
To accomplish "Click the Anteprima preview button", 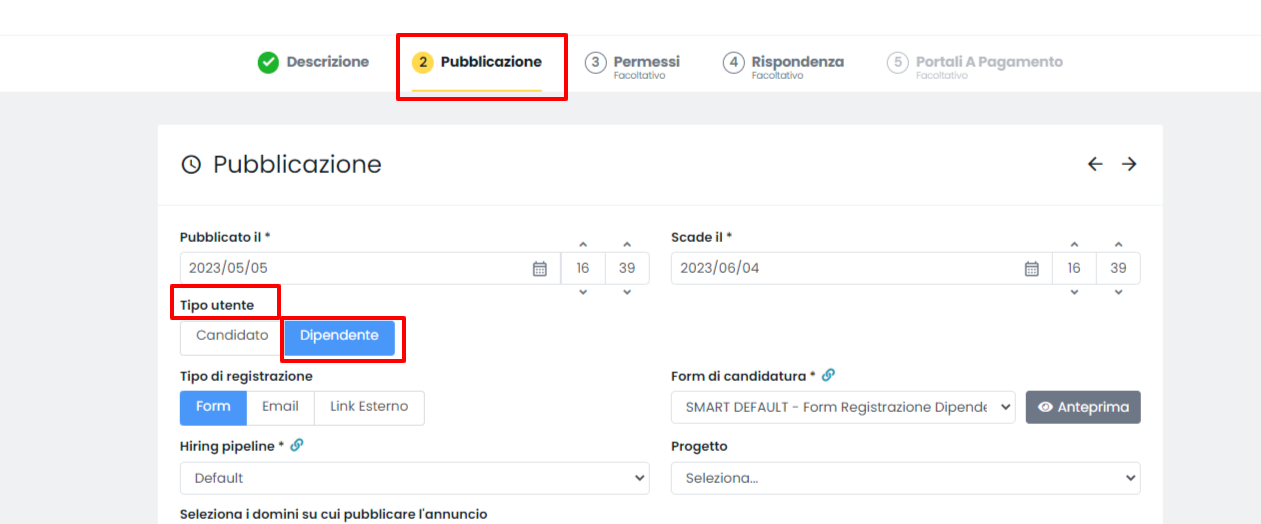I will (x=1083, y=407).
